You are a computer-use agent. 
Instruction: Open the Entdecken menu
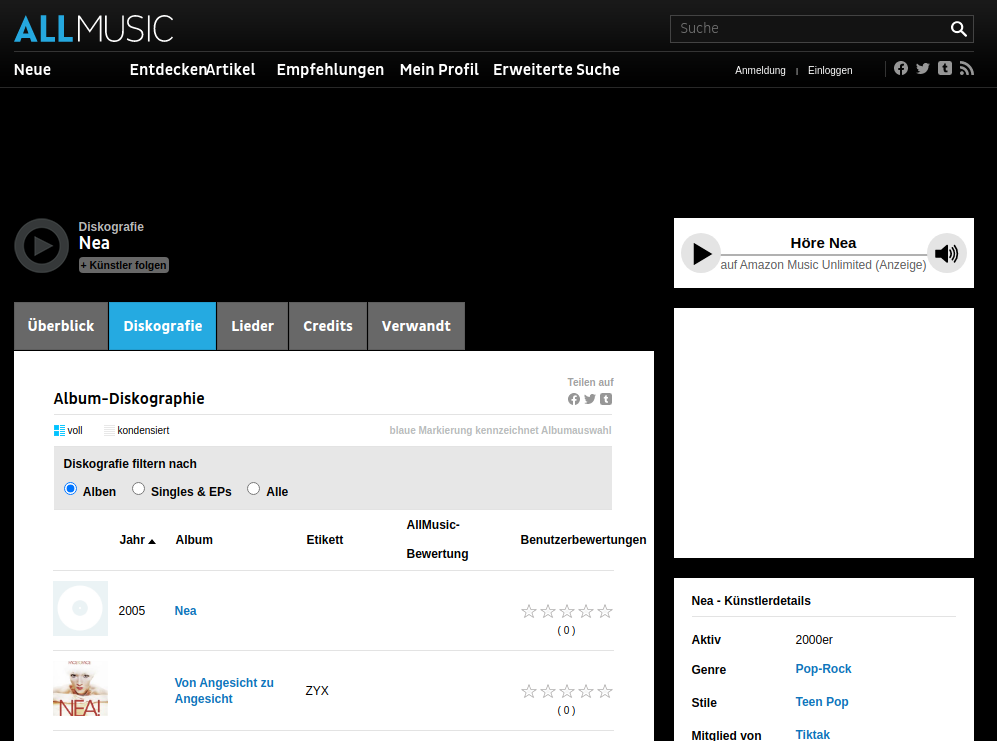(x=167, y=70)
